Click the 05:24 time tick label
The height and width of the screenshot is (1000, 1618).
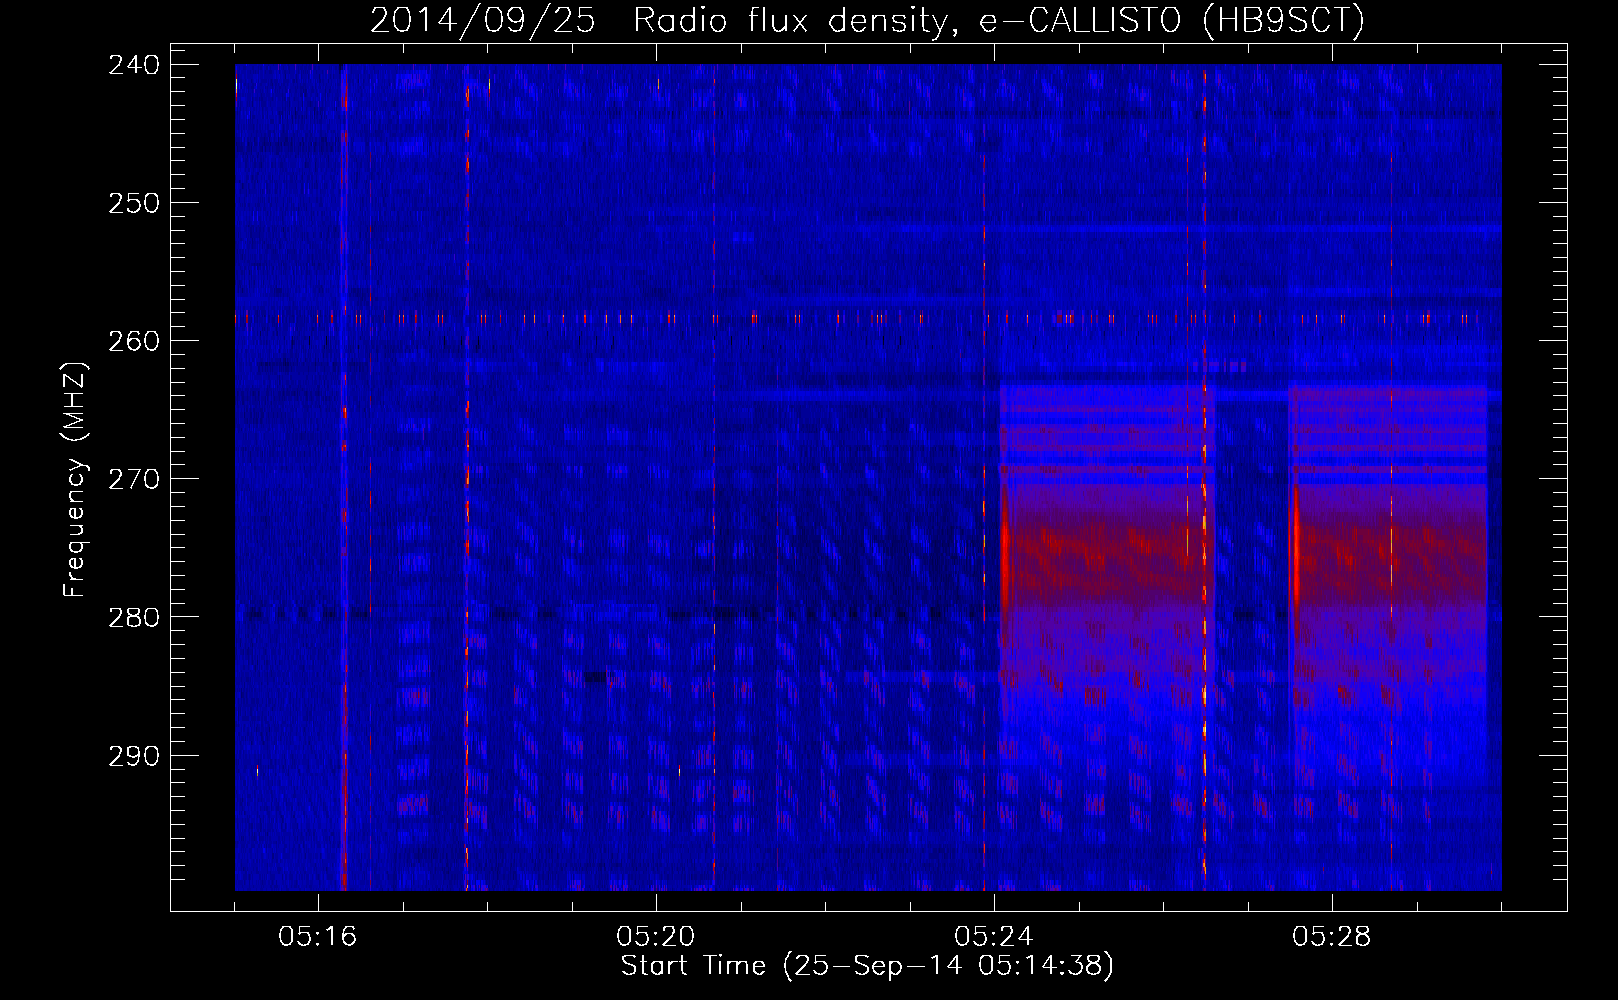(x=994, y=937)
